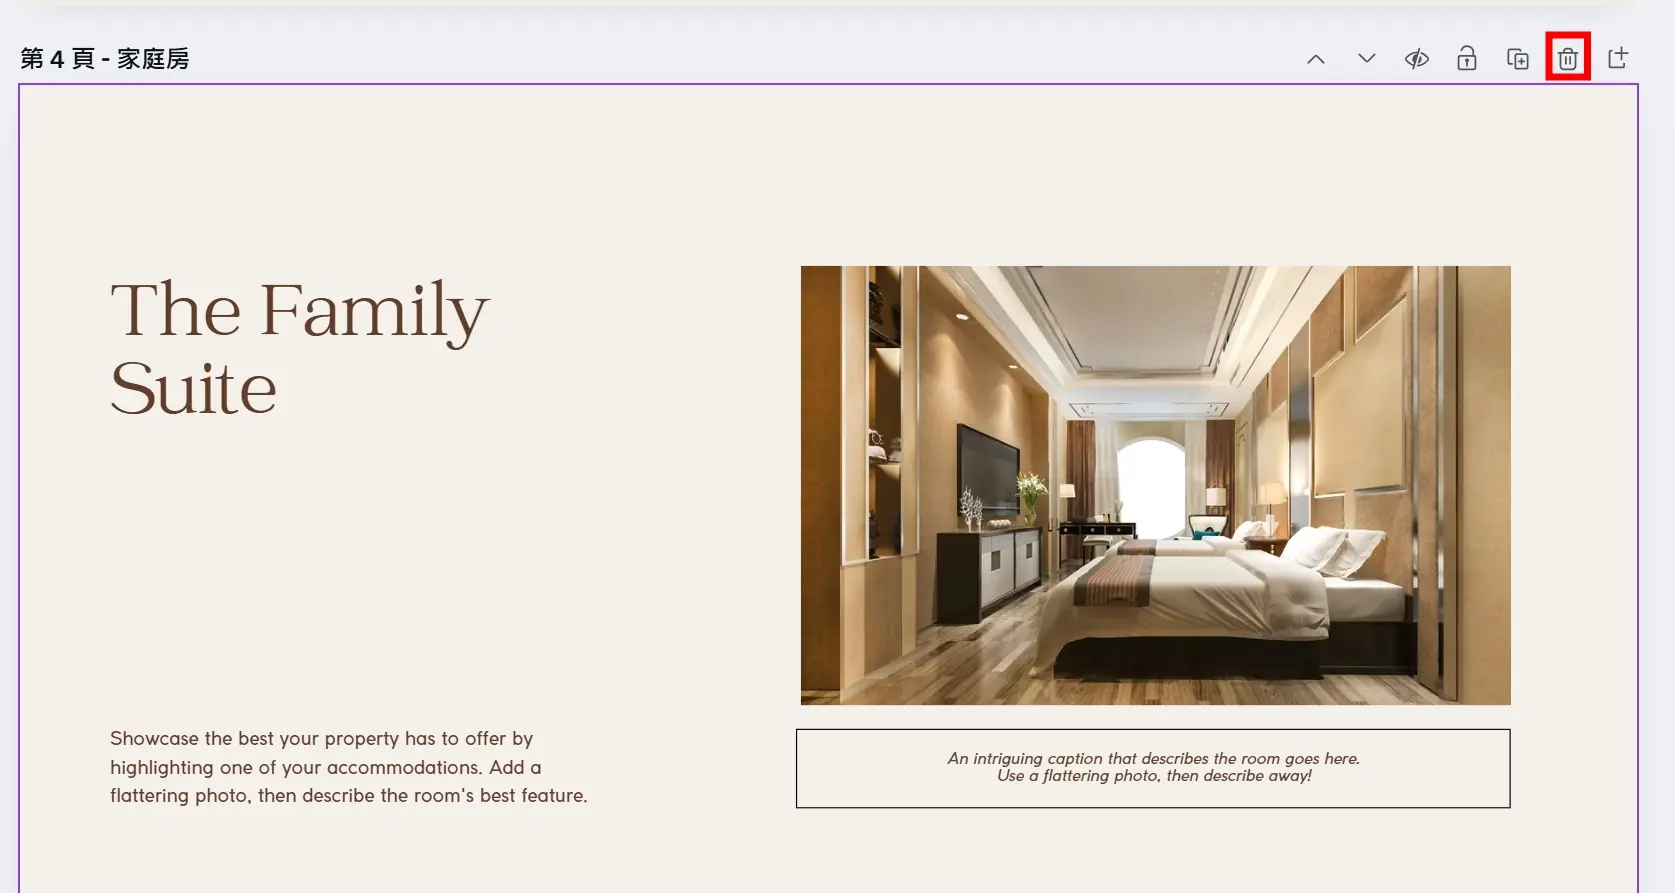Click the word 'Suite' in the heading

[193, 389]
